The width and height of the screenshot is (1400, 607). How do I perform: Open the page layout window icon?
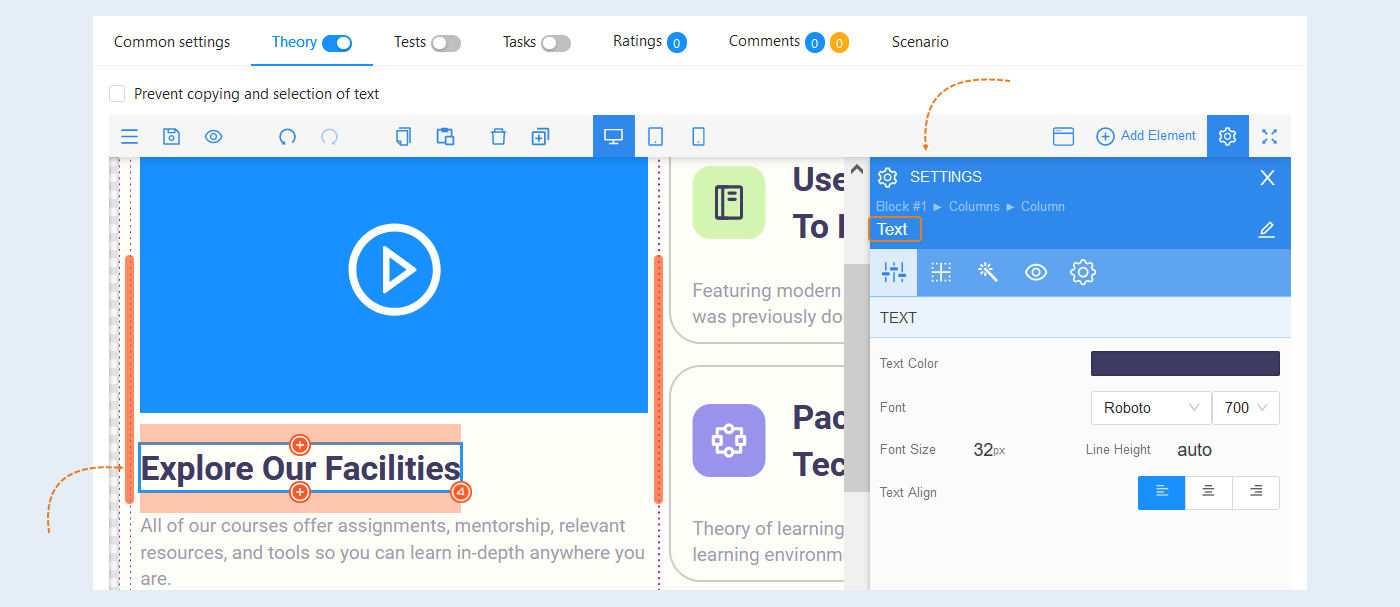[x=1063, y=136]
